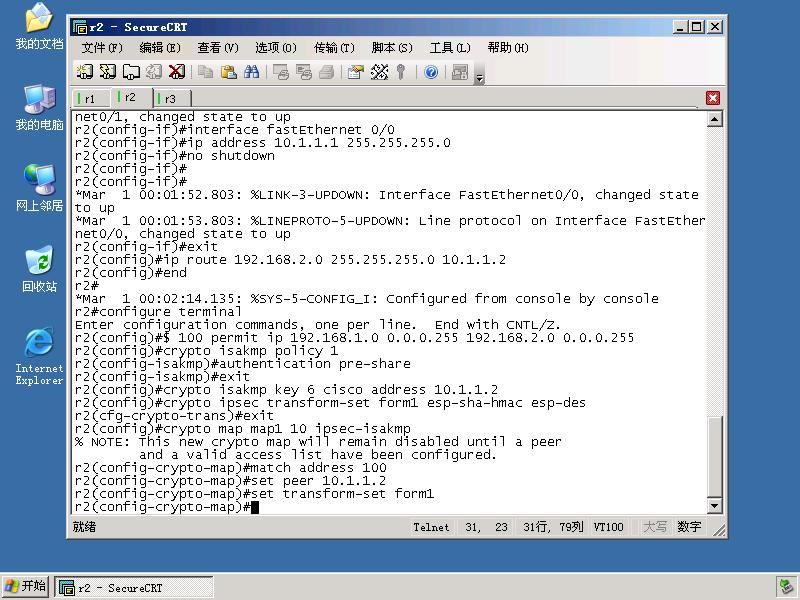Screen dimensions: 800x600
Task: Switch to the r3 session tab
Action: [171, 98]
